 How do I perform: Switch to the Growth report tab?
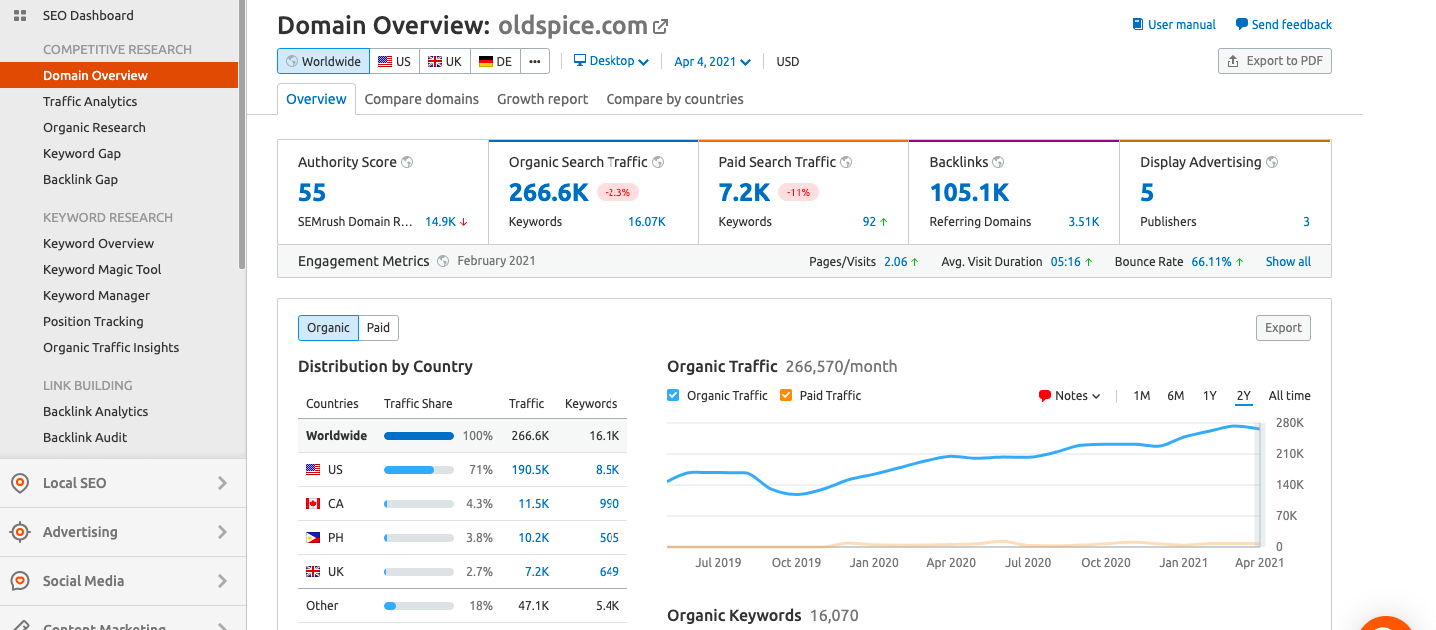pos(543,99)
